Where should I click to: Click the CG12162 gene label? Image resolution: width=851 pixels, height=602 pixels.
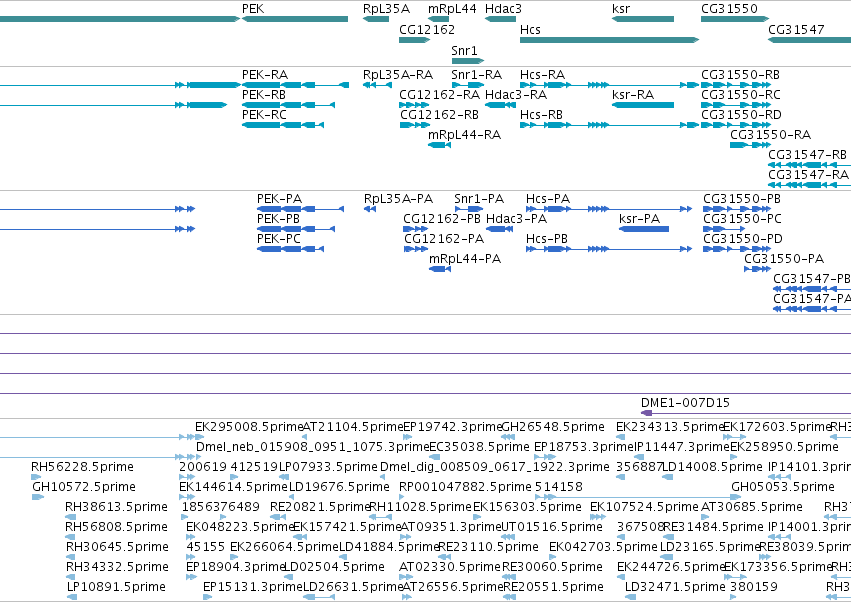coord(427,29)
